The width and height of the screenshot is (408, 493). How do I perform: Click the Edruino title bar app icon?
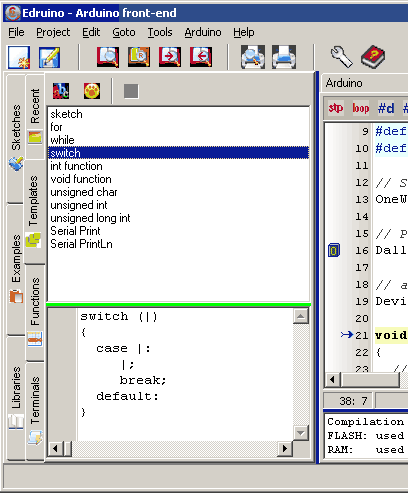point(13,13)
